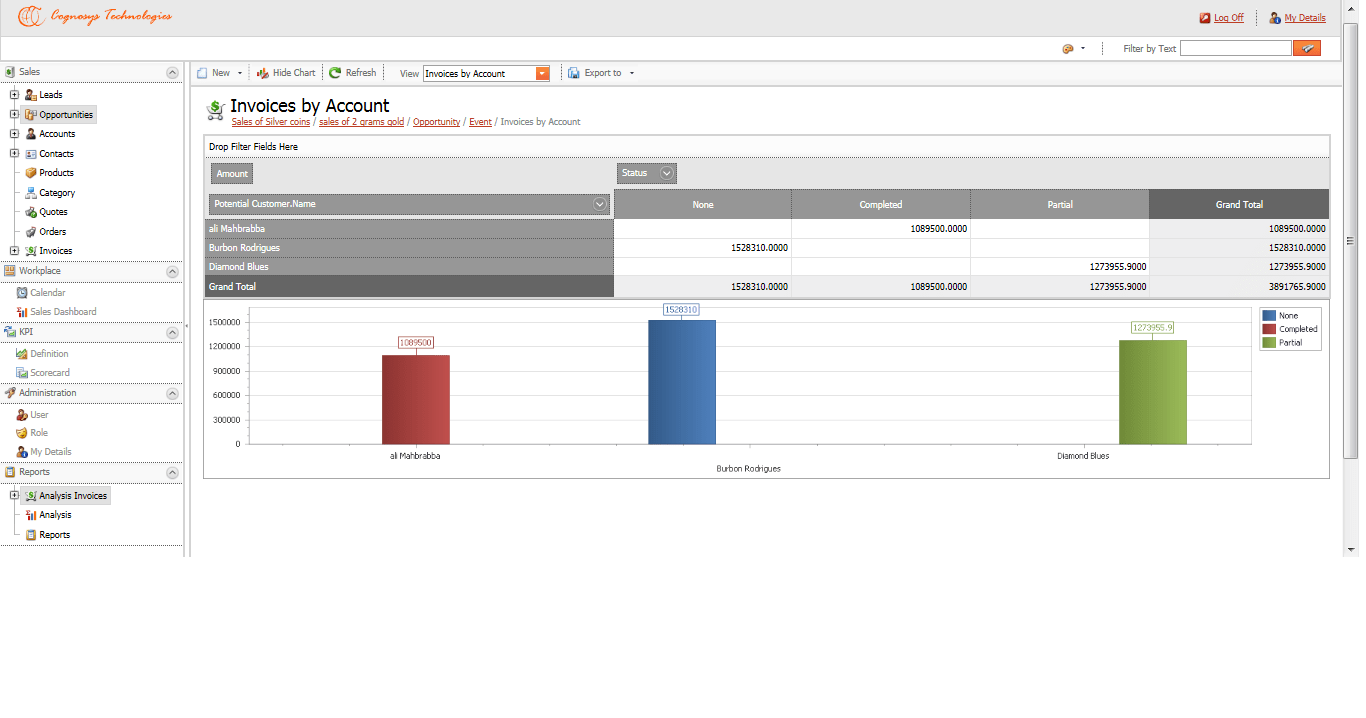
Task: Open the theme palette icon
Action: [x=1067, y=48]
